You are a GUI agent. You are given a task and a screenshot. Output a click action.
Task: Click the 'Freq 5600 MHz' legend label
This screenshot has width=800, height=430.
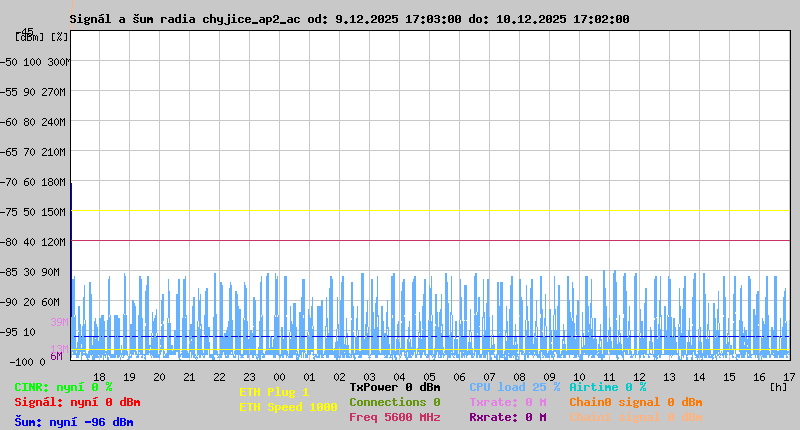pos(394,417)
